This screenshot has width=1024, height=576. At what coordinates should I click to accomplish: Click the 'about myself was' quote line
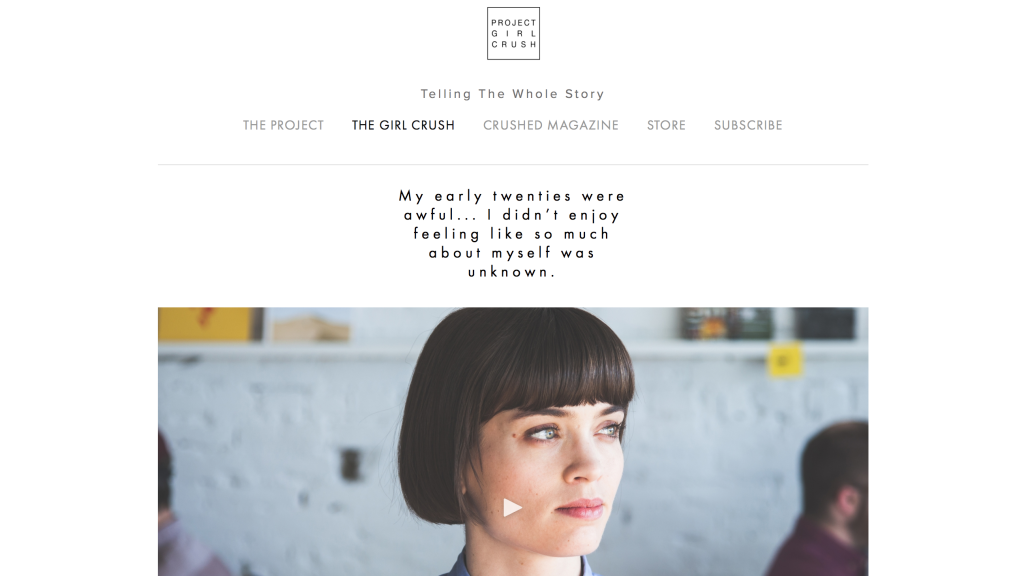pyautogui.click(x=512, y=253)
